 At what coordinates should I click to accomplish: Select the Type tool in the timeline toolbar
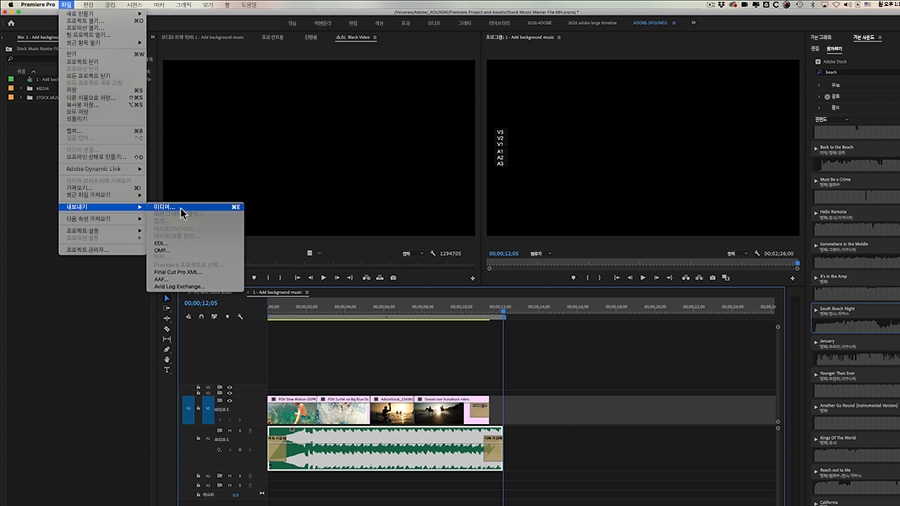[x=167, y=369]
